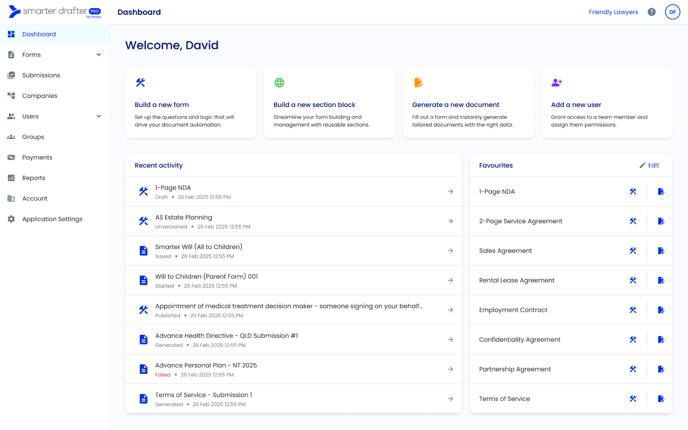This screenshot has height=430, width=688.
Task: Click the globe icon on section block card
Action: point(279,82)
